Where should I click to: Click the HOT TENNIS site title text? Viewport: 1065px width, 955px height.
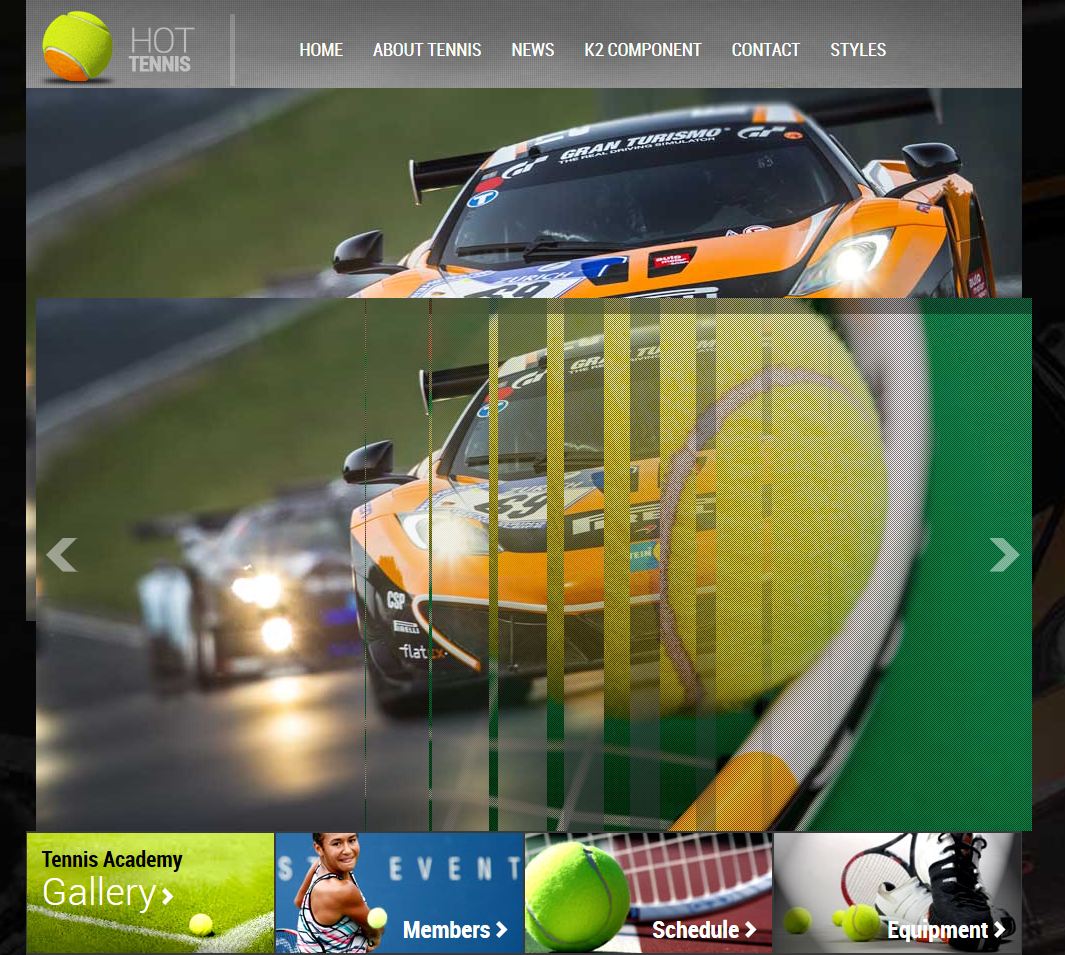coord(162,50)
